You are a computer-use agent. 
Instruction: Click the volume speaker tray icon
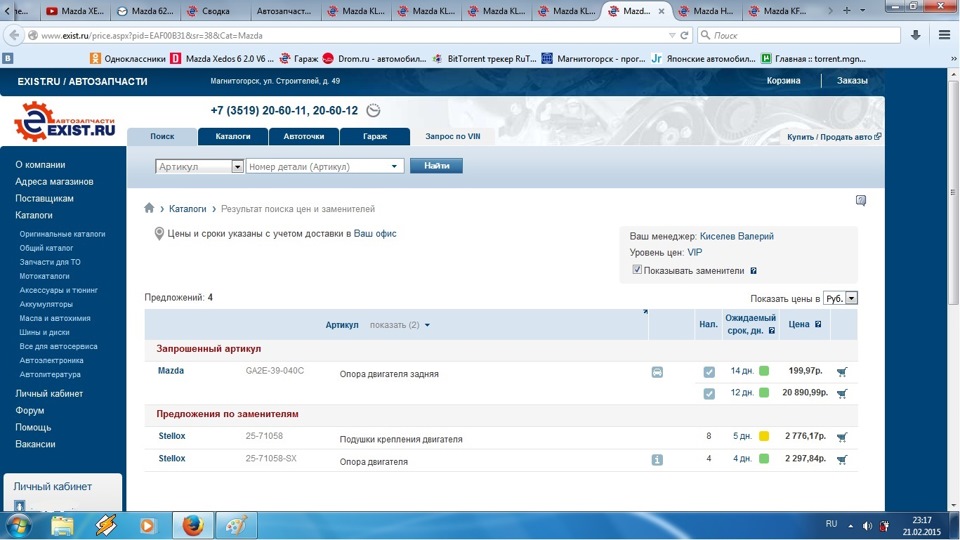coord(867,525)
